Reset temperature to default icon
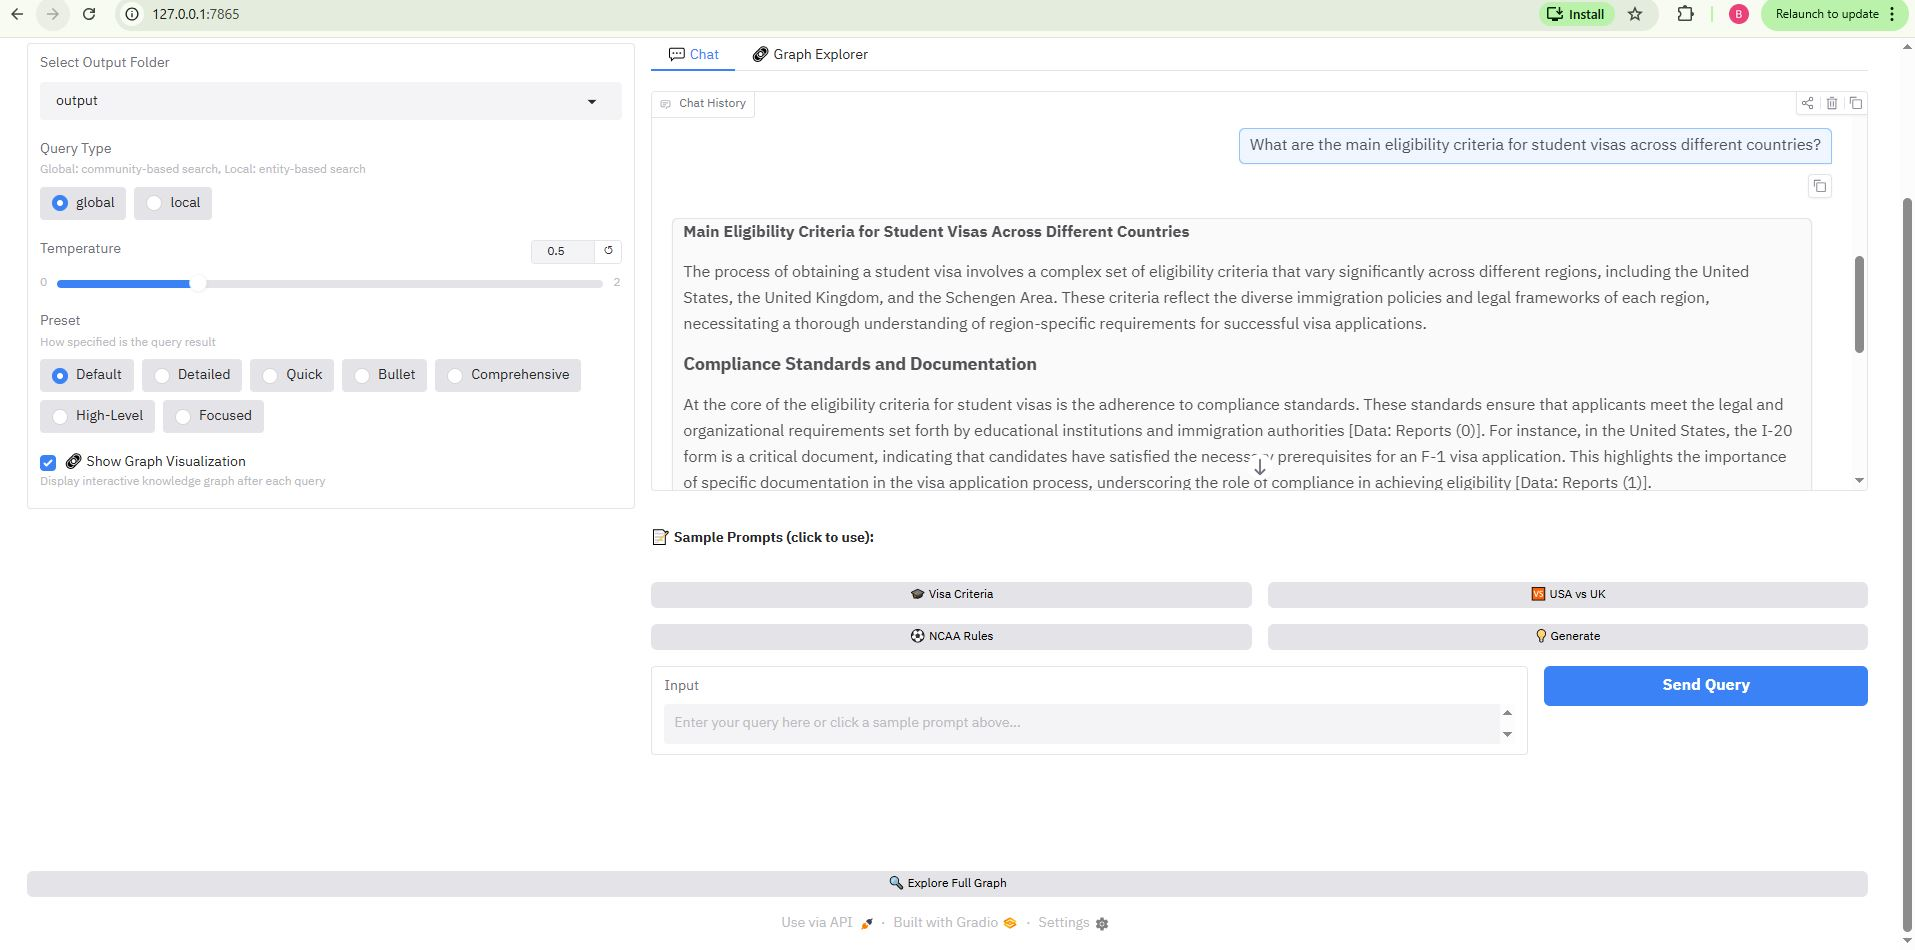This screenshot has width=1915, height=950. tap(608, 251)
